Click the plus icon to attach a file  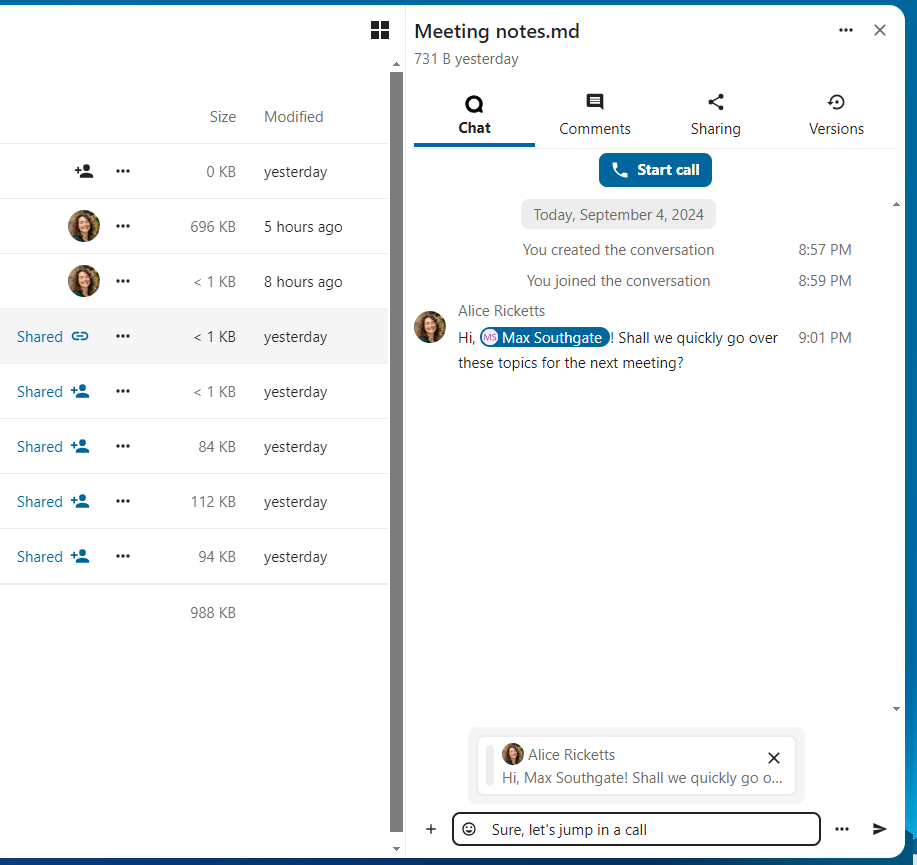pyautogui.click(x=431, y=829)
